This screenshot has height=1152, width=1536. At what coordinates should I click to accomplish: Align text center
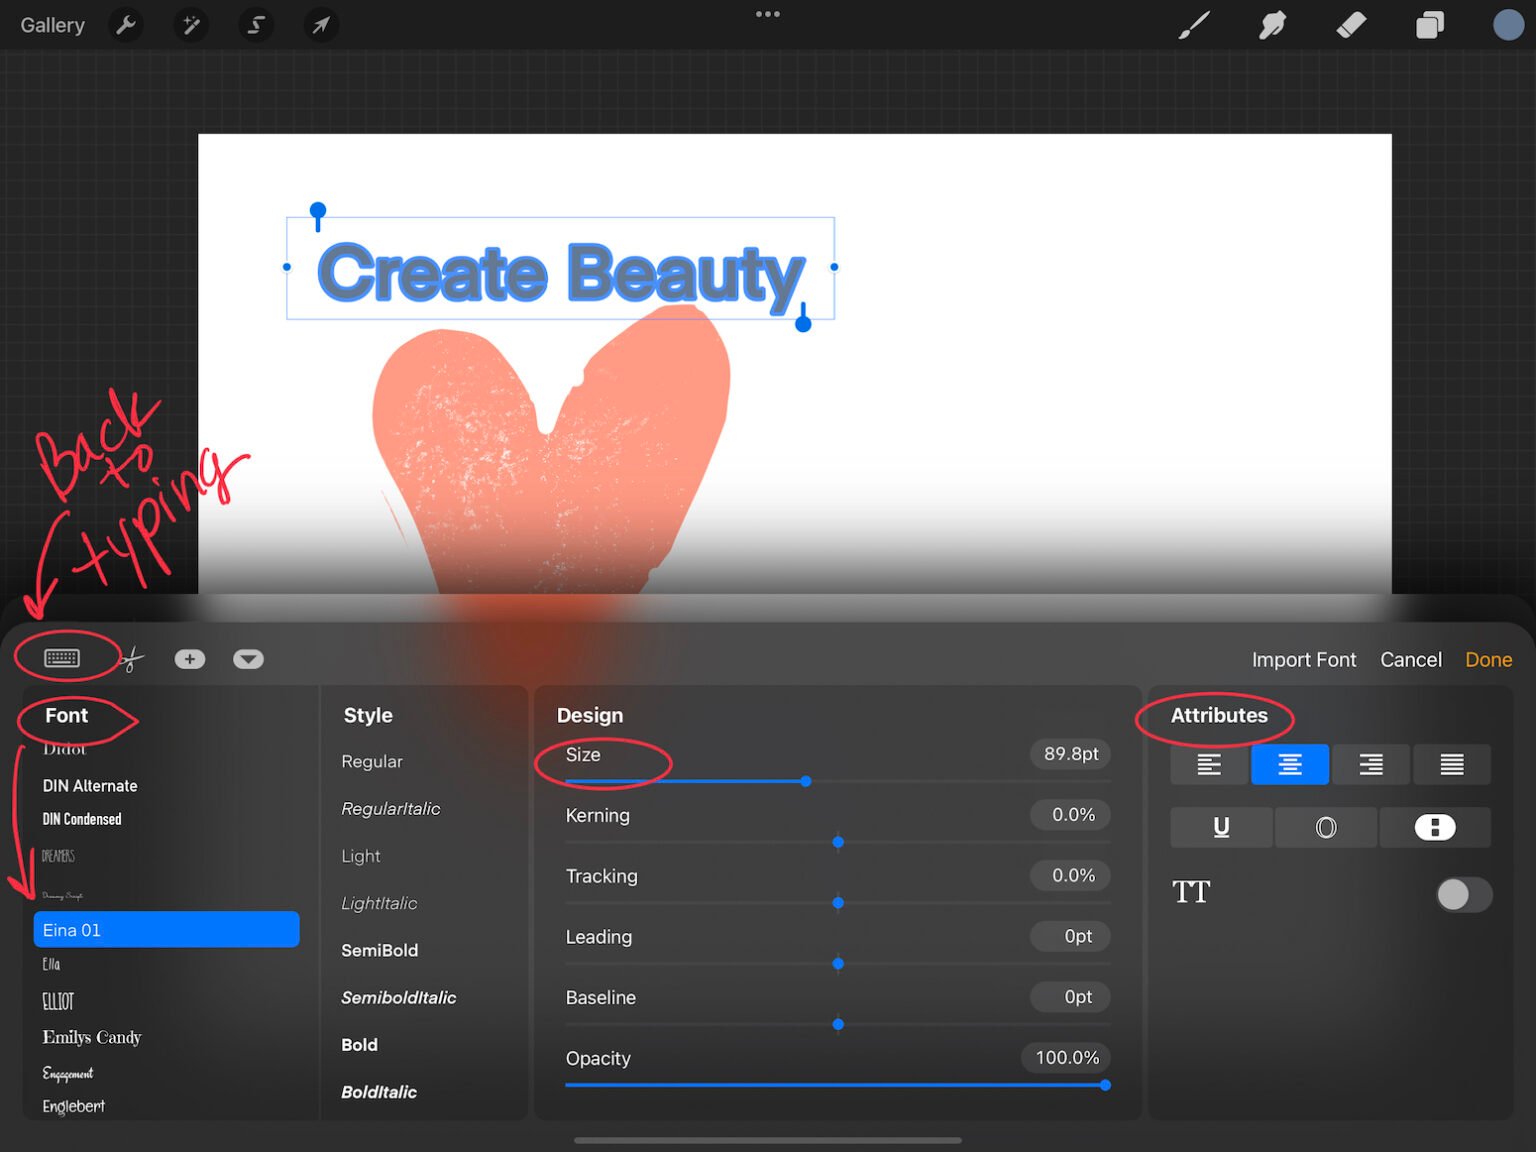coord(1290,765)
